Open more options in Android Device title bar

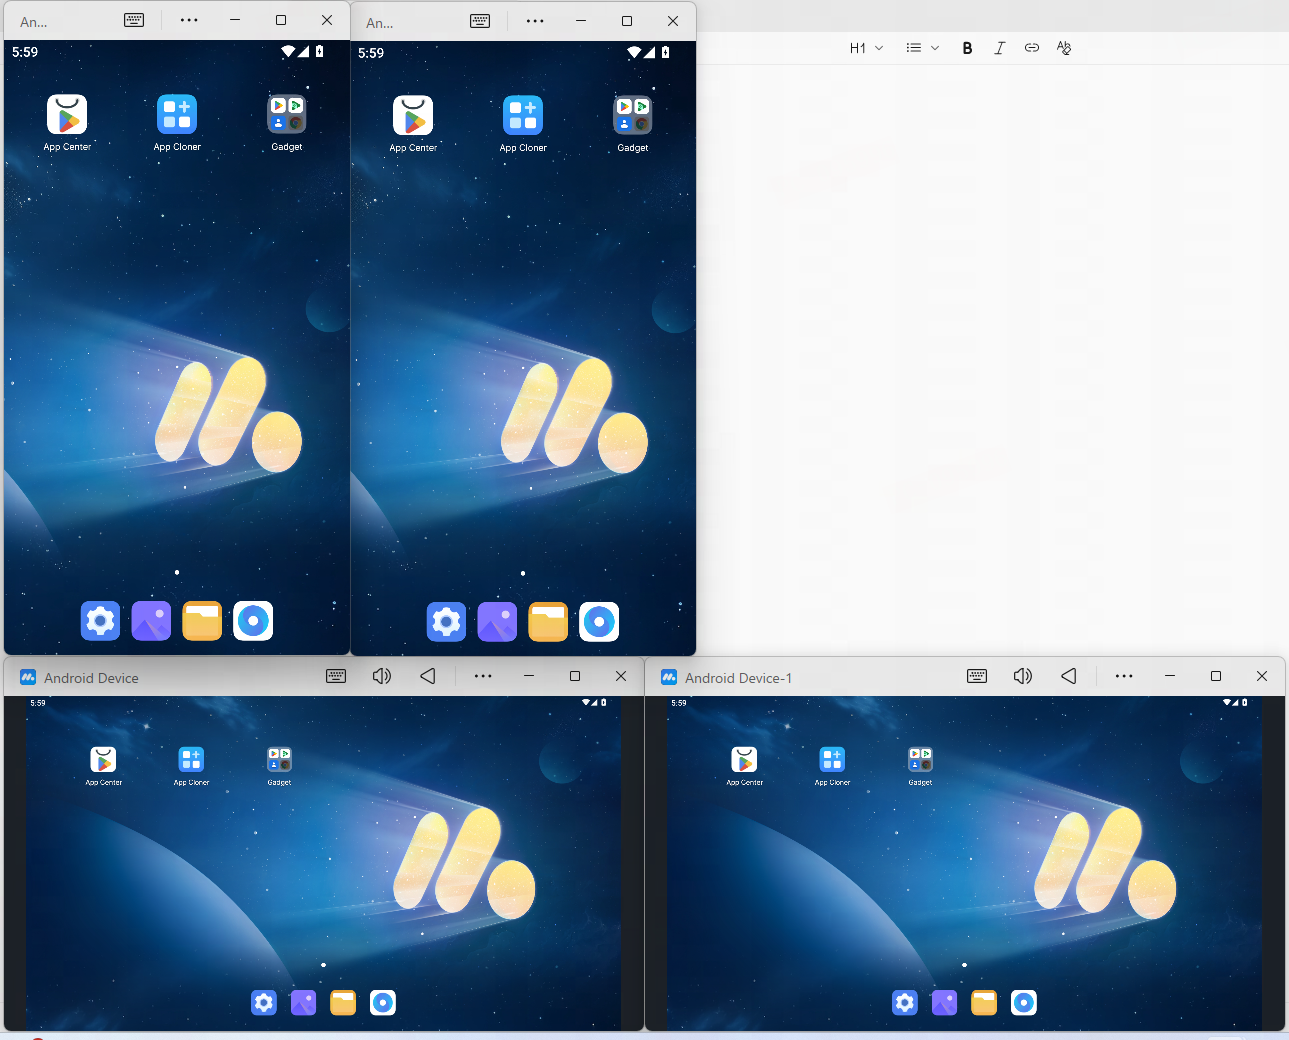(483, 676)
